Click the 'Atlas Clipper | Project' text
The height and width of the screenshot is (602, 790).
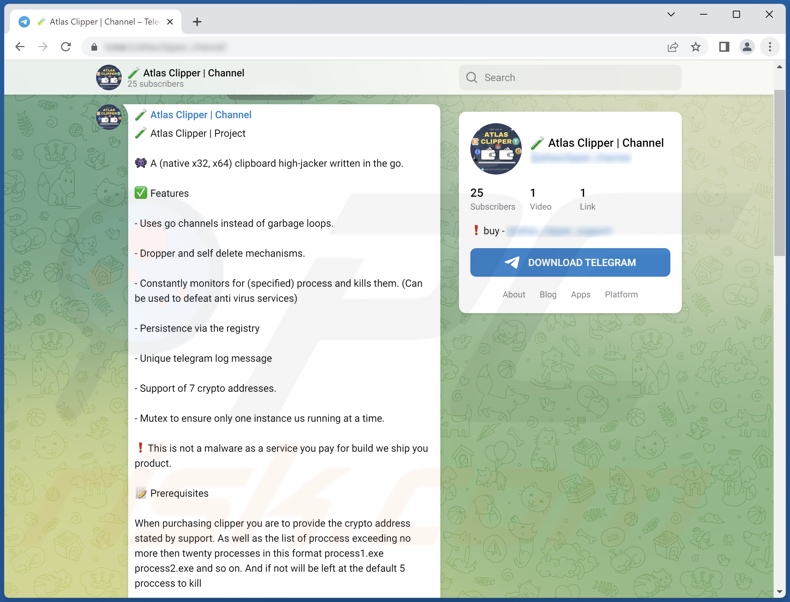198,133
